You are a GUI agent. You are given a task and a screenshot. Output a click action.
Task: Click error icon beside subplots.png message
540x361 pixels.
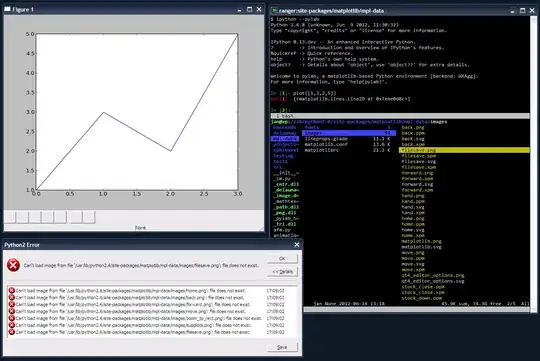click(x=11, y=325)
